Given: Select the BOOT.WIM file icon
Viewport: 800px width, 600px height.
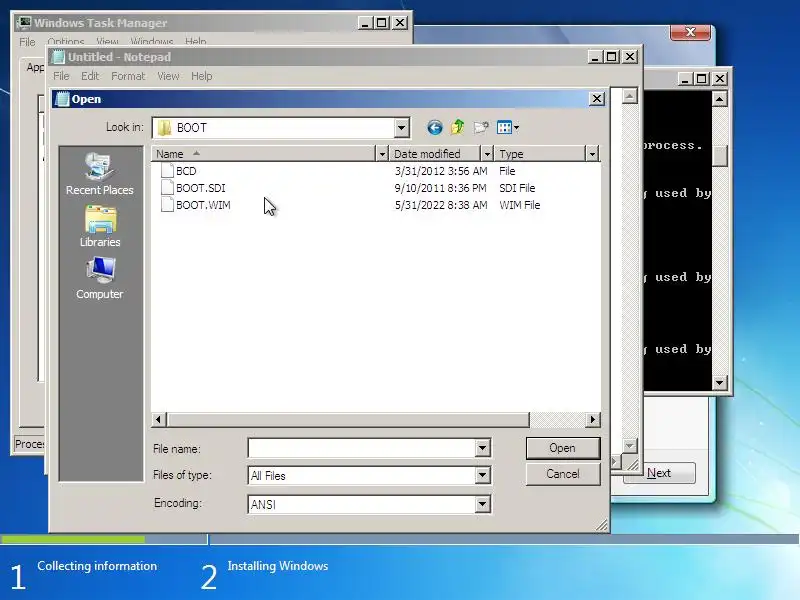Looking at the screenshot, I should 167,205.
